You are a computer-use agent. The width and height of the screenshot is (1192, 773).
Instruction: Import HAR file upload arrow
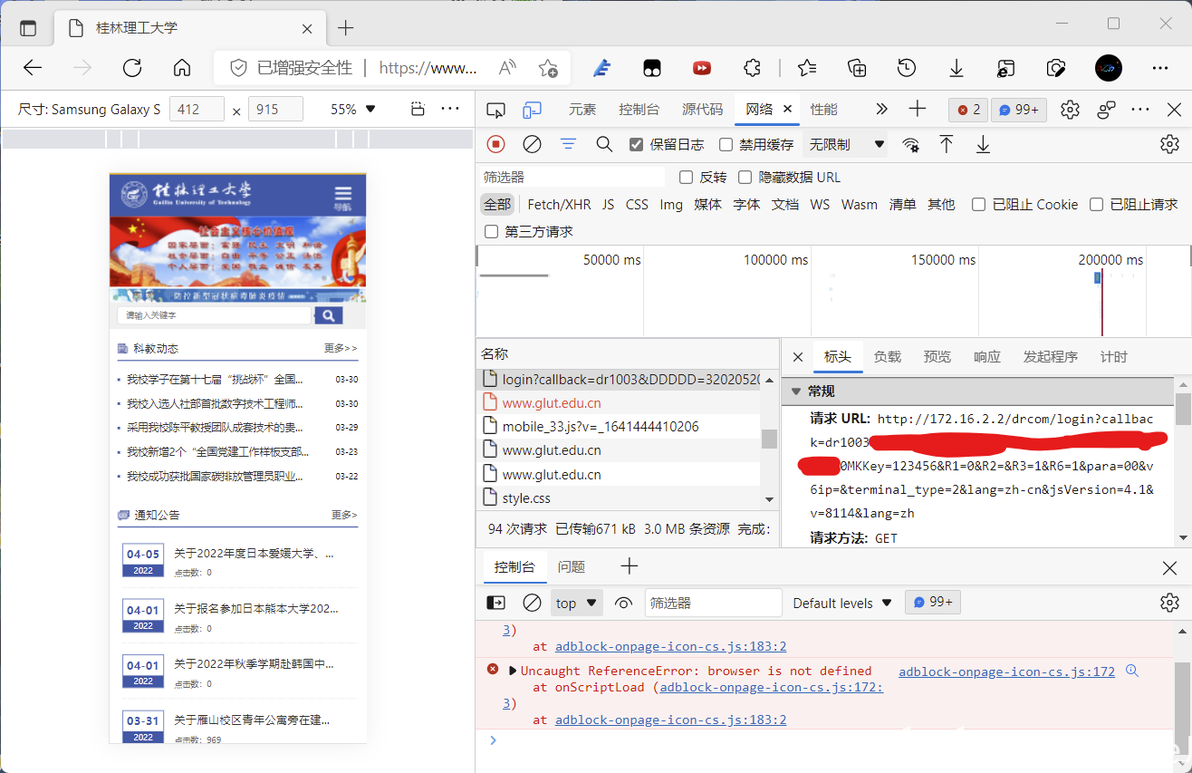[946, 144]
